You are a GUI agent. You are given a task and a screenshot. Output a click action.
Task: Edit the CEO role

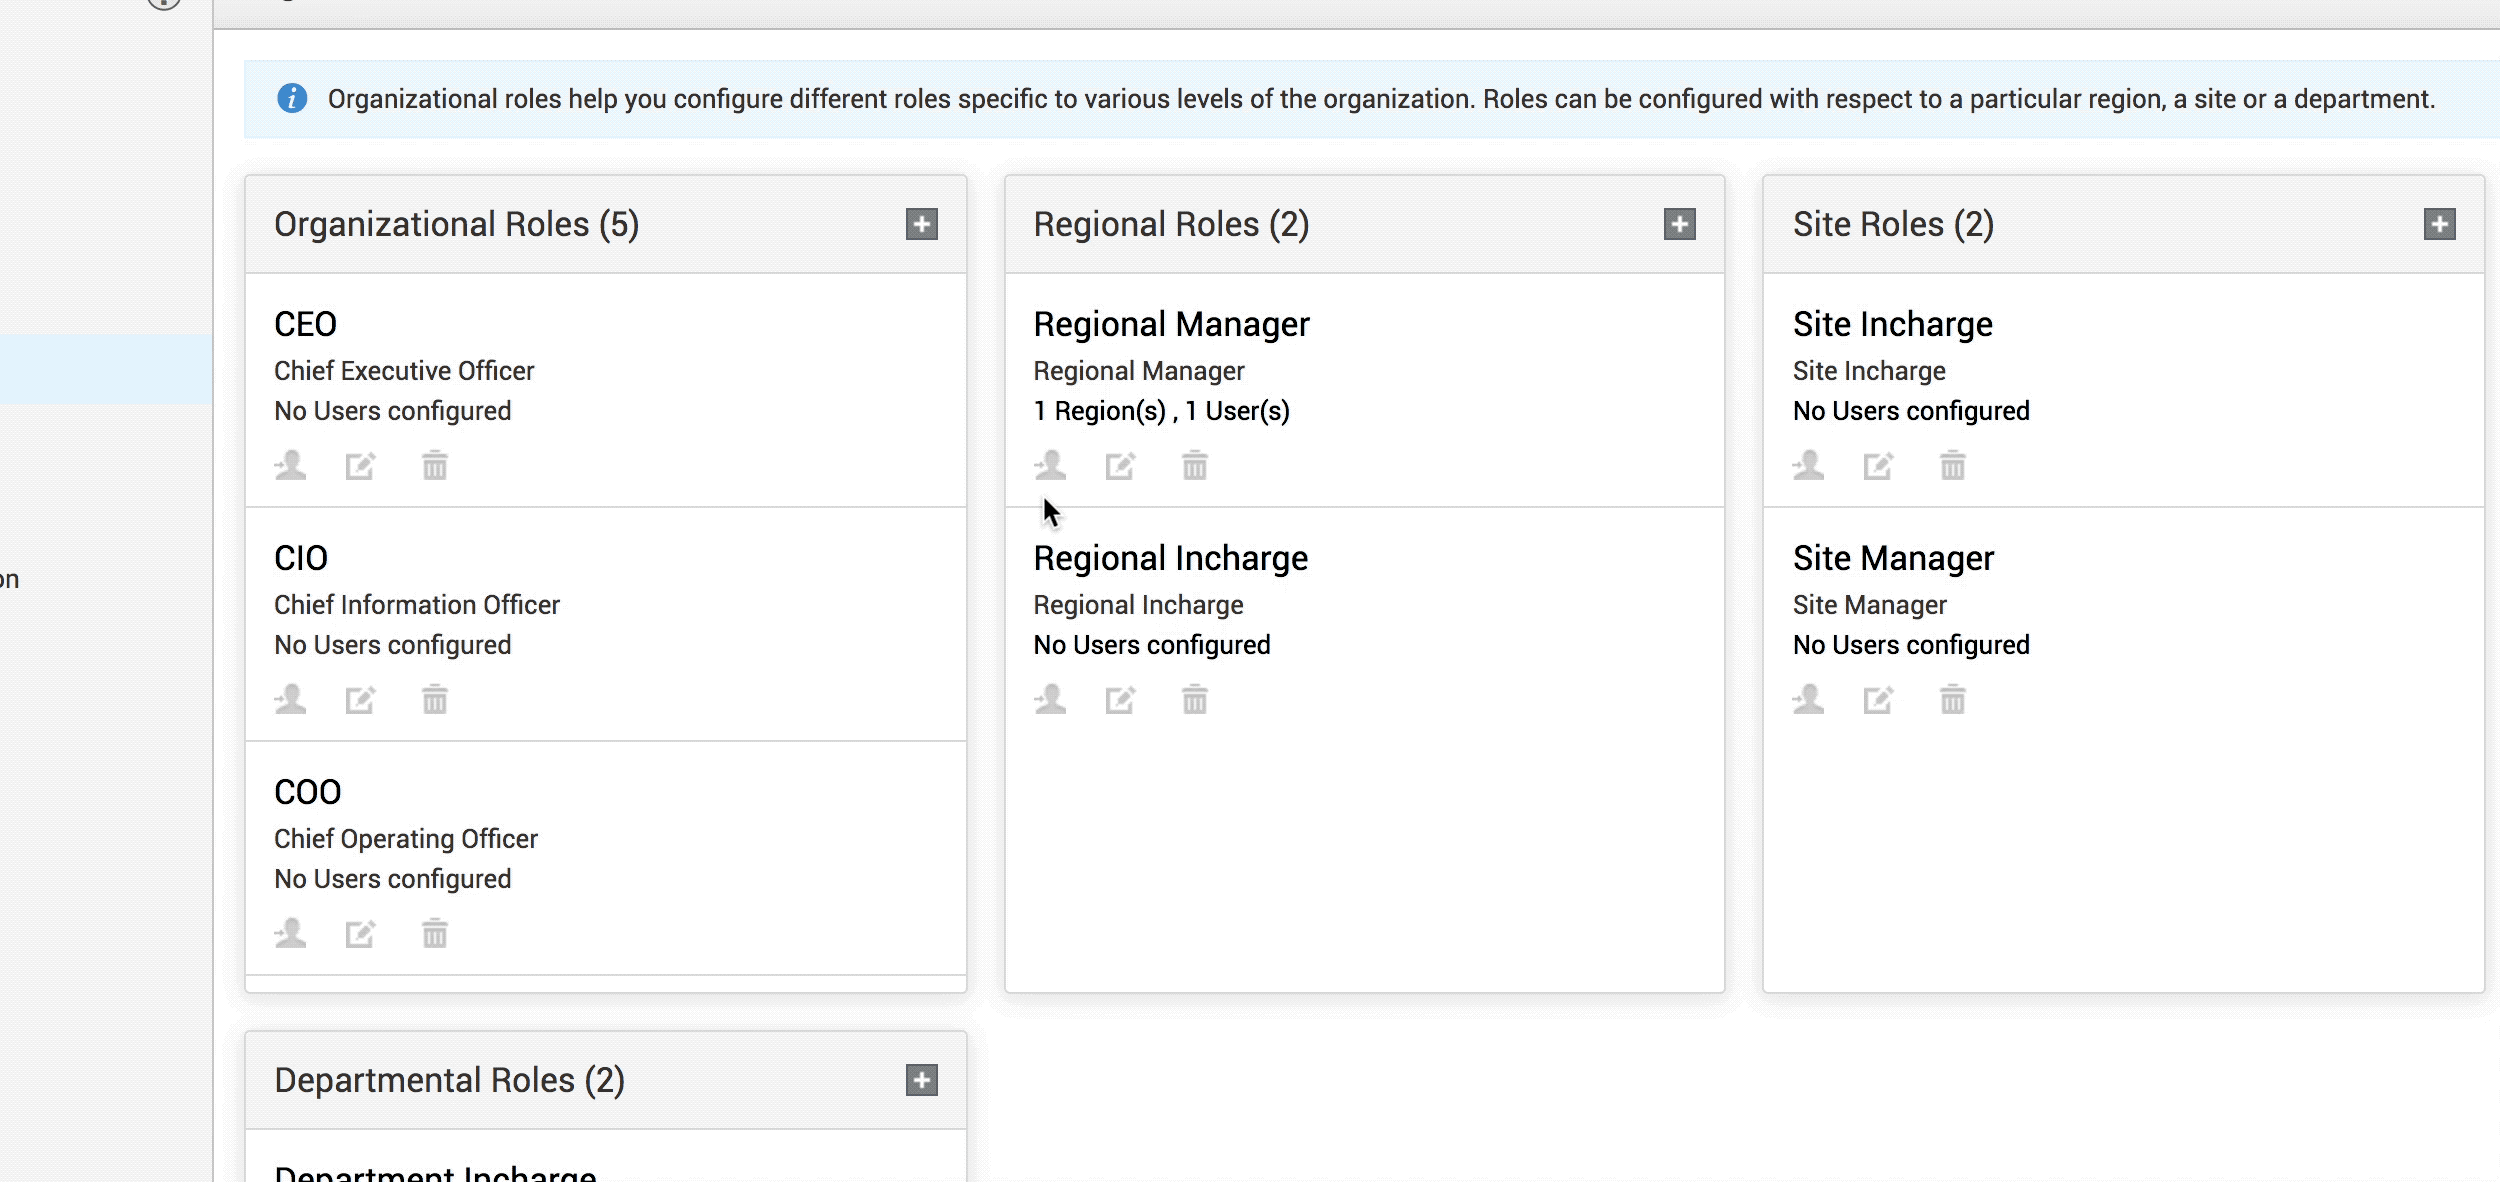click(x=360, y=466)
